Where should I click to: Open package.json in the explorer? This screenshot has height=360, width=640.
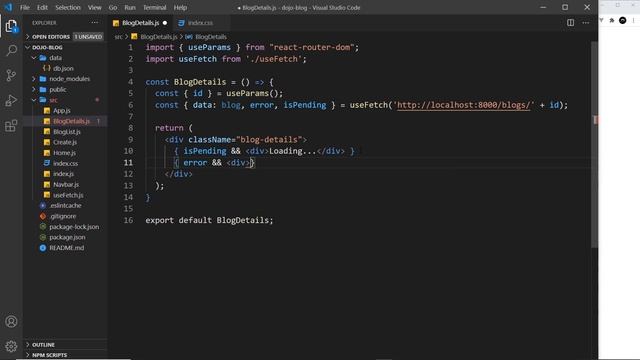click(67, 237)
